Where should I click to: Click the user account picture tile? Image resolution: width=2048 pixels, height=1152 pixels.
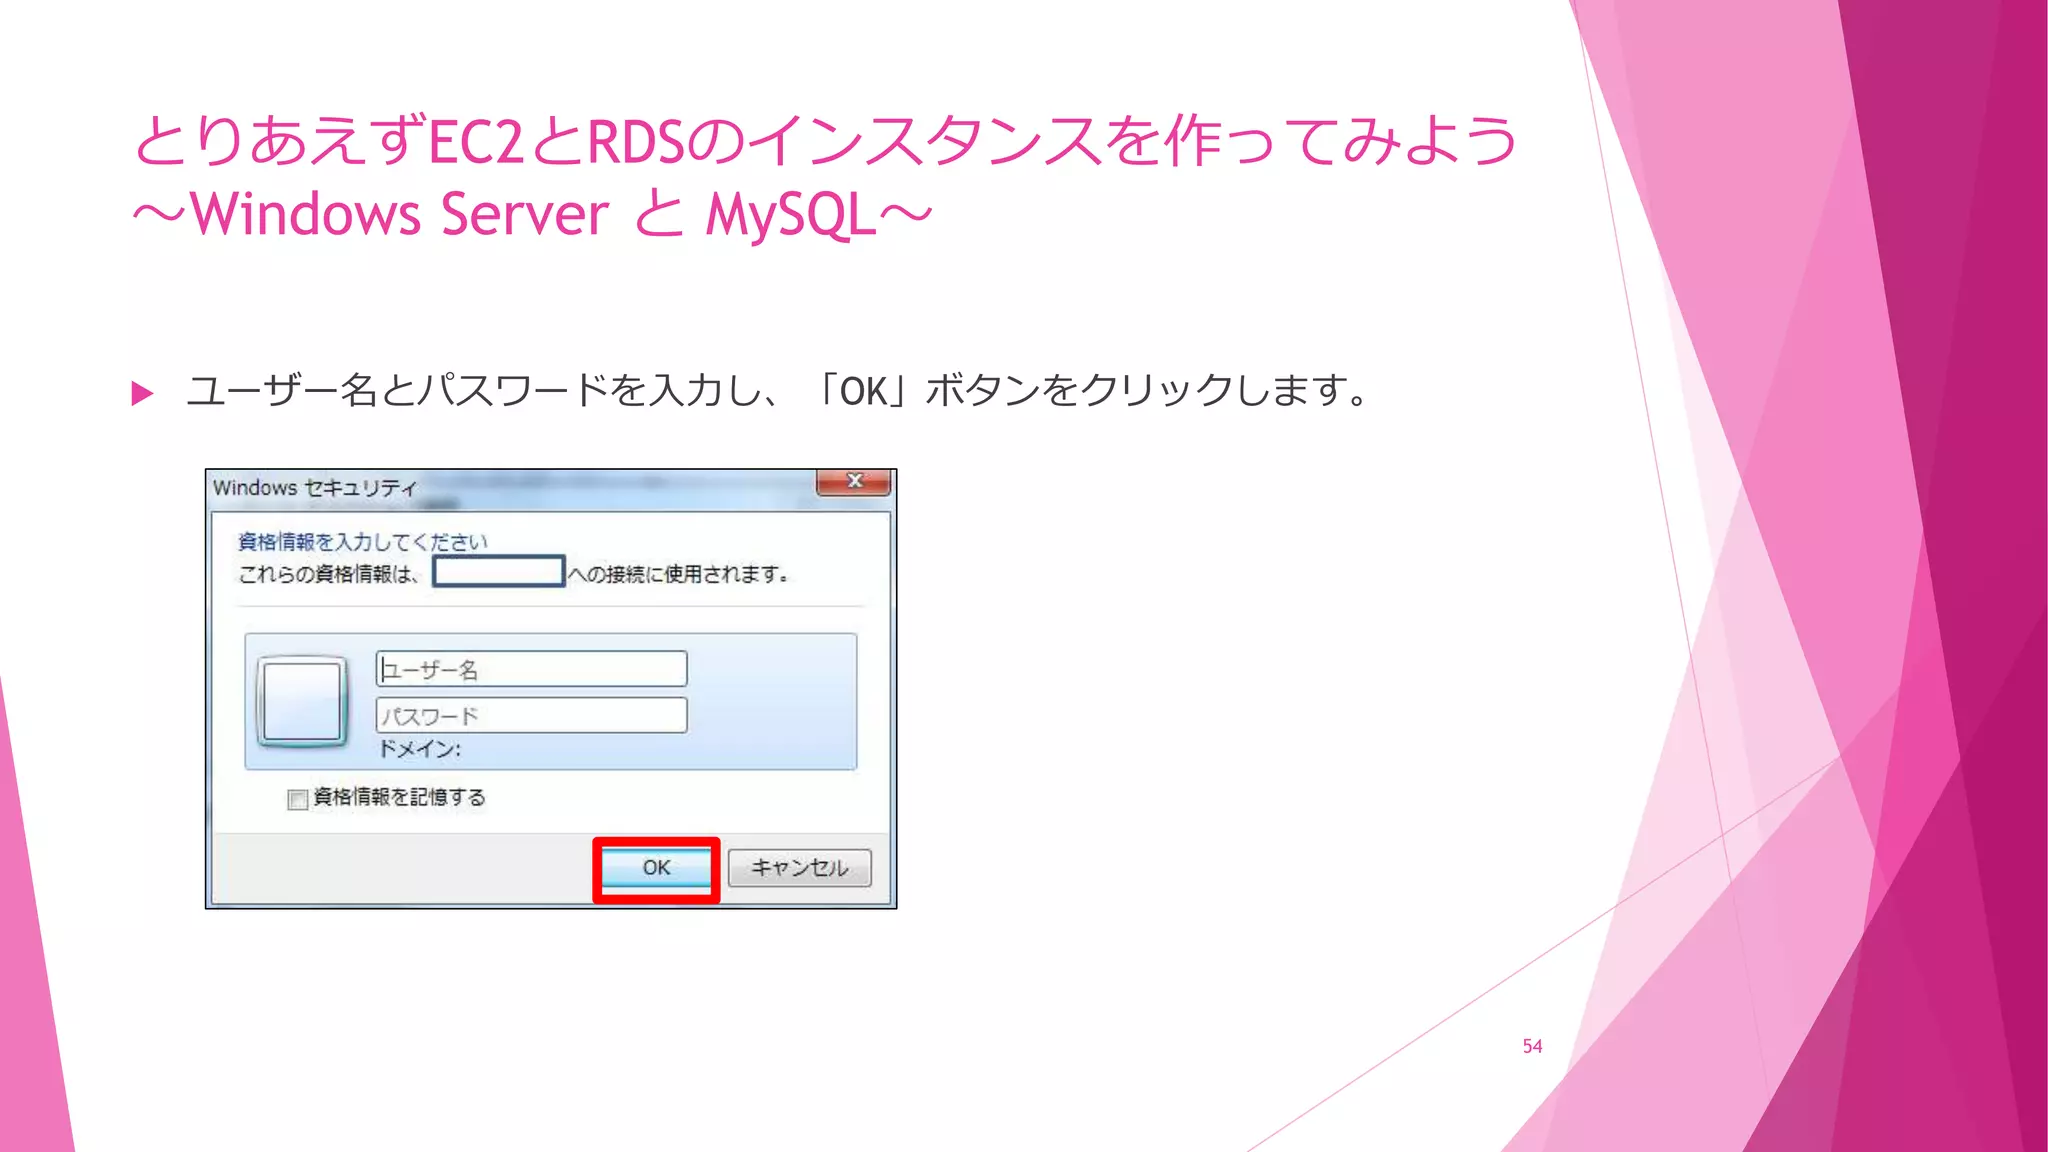point(302,702)
